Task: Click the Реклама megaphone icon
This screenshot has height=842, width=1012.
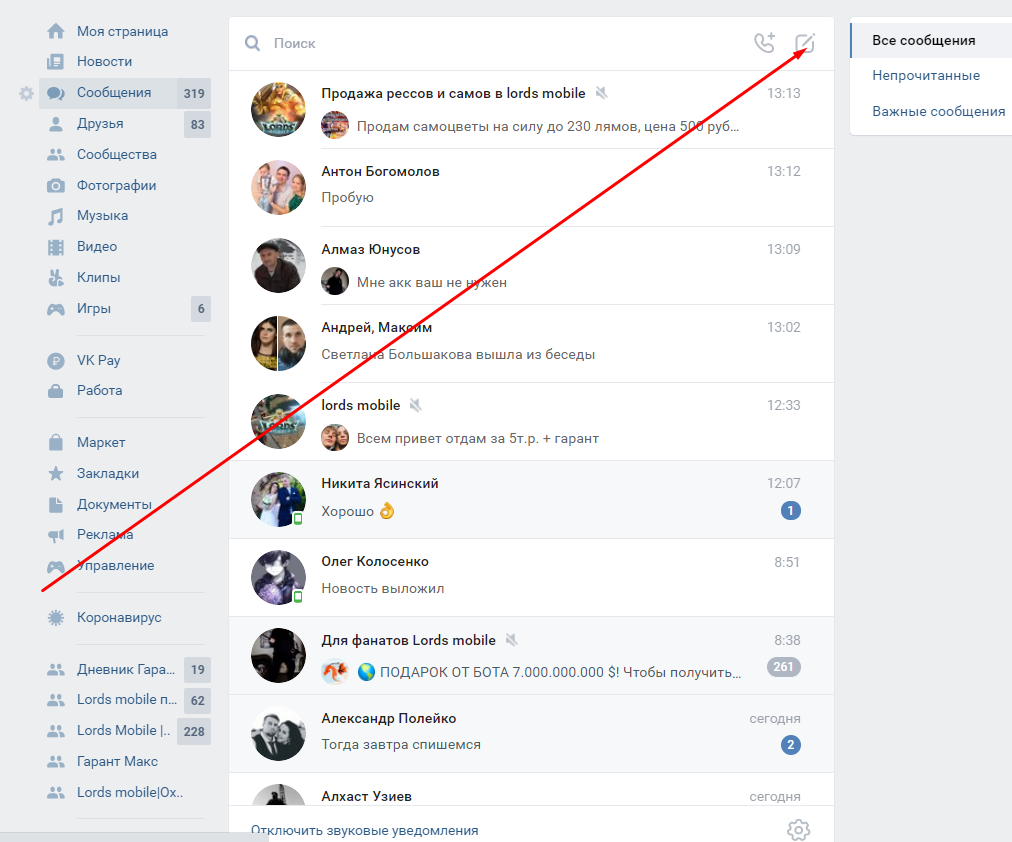Action: pyautogui.click(x=56, y=535)
